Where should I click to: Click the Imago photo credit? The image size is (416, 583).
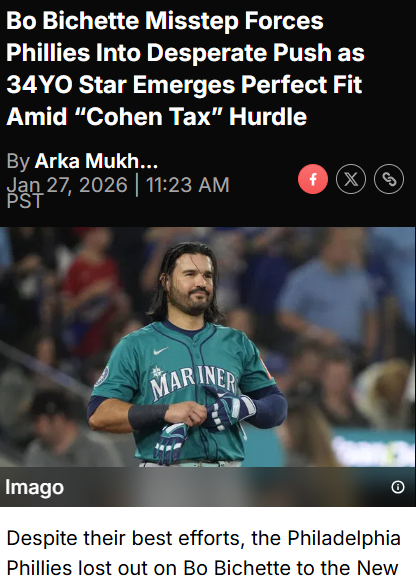tap(34, 487)
